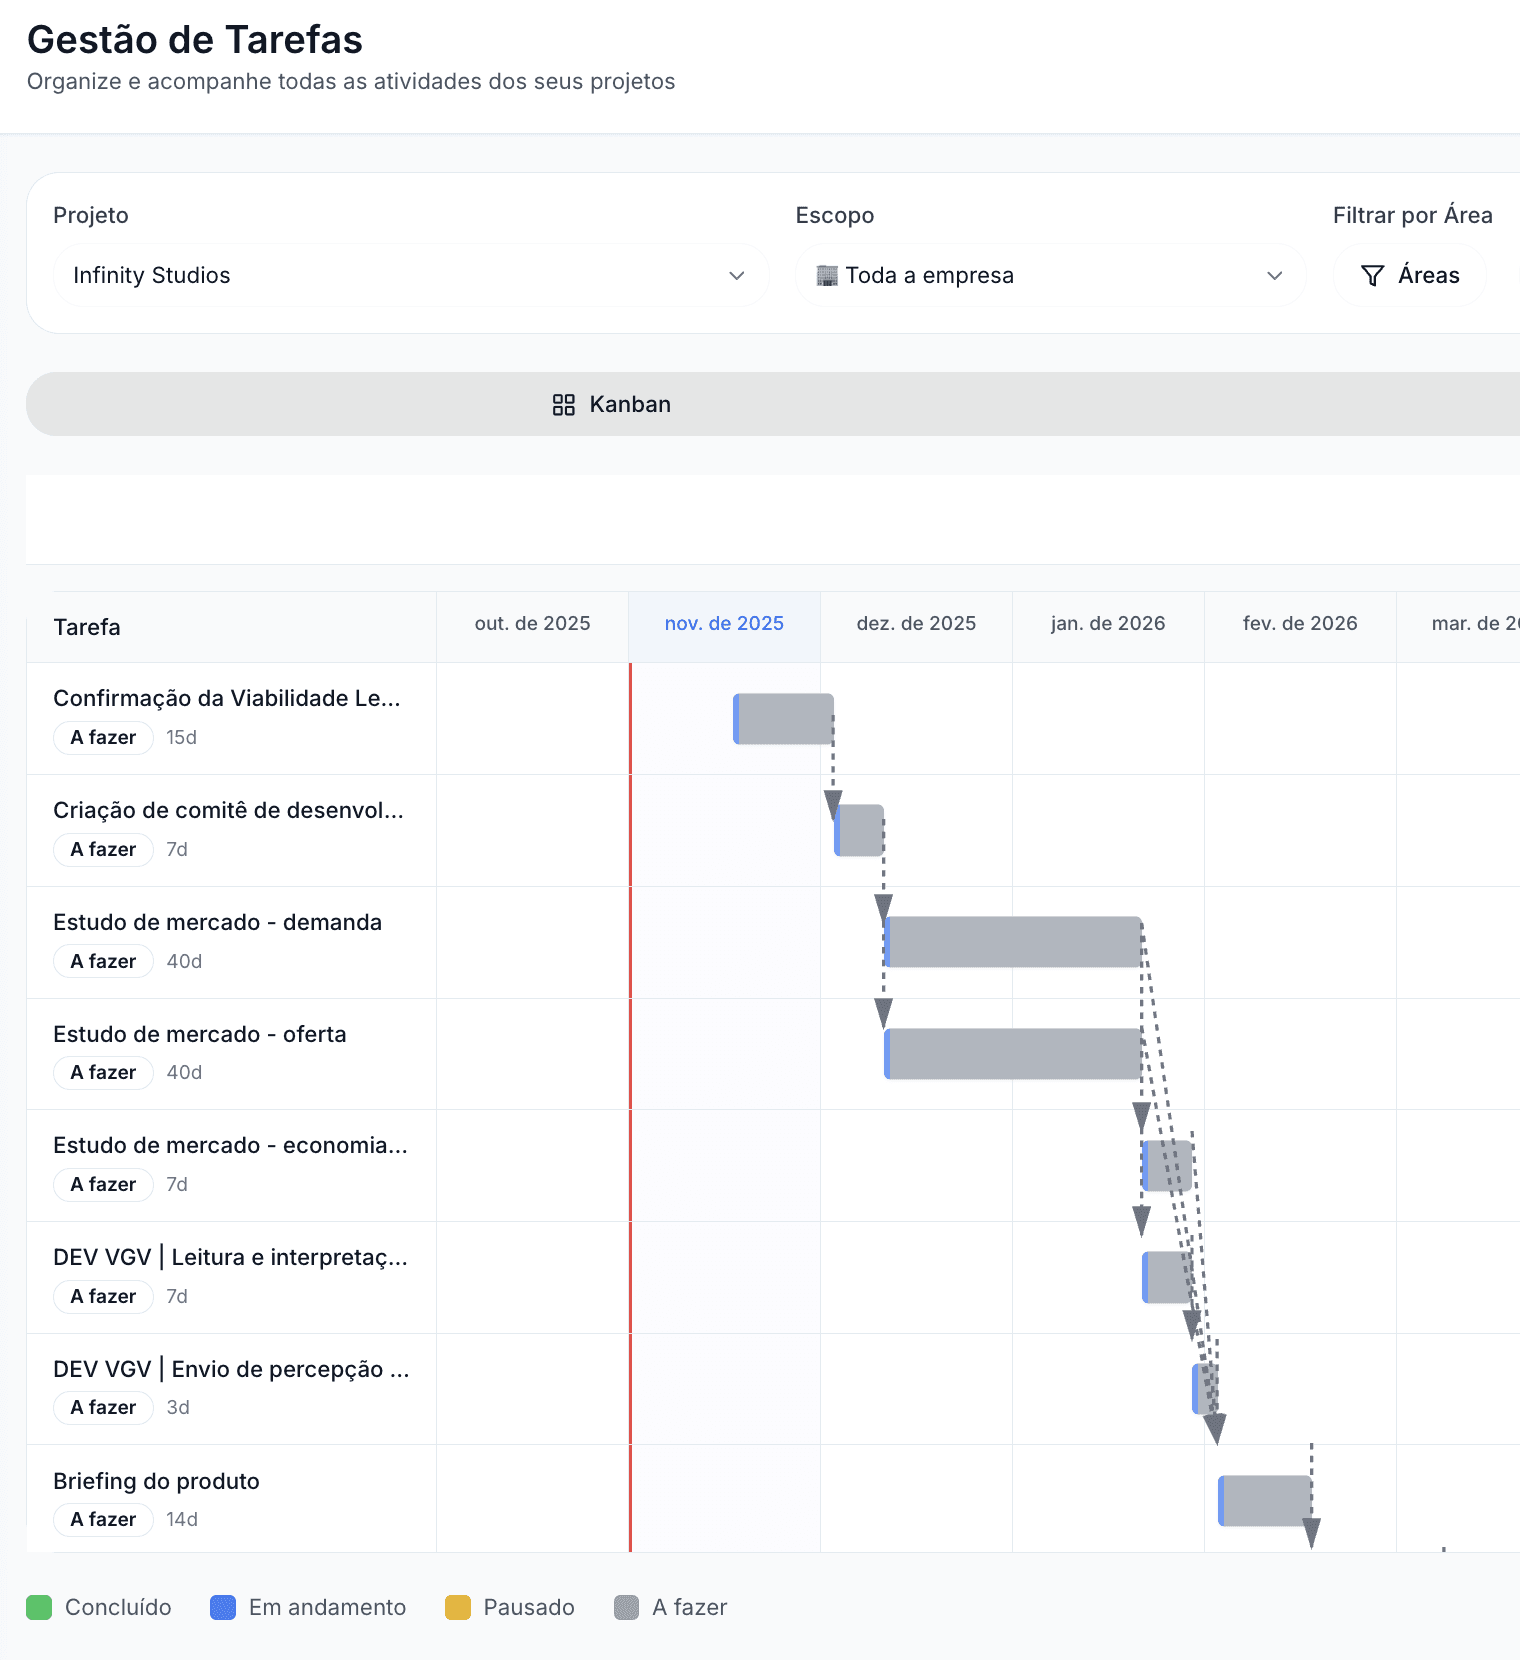
Task: Click Gantt bar for Briefing do produto
Action: click(x=1265, y=1501)
